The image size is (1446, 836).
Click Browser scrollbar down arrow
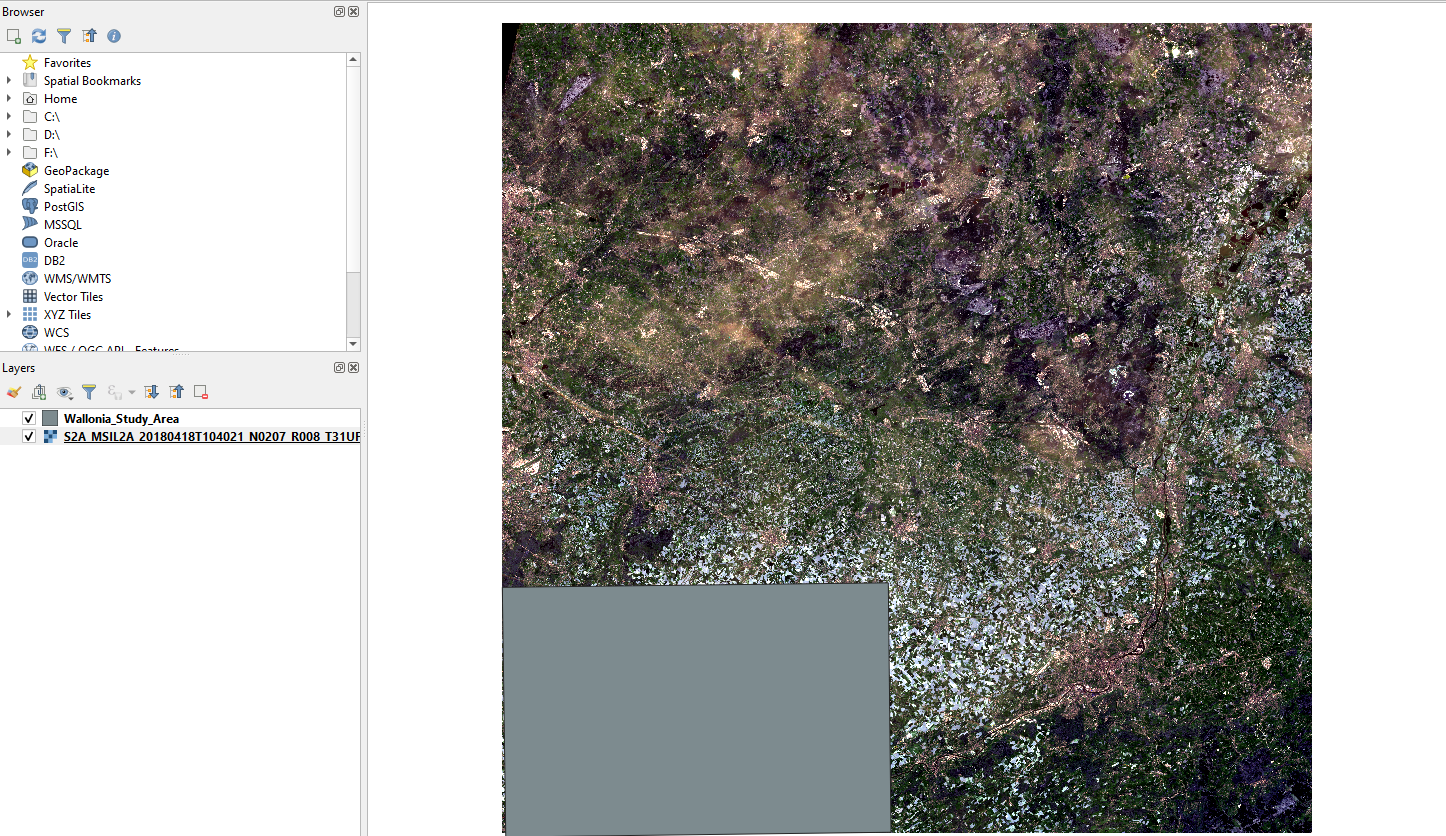(x=353, y=344)
